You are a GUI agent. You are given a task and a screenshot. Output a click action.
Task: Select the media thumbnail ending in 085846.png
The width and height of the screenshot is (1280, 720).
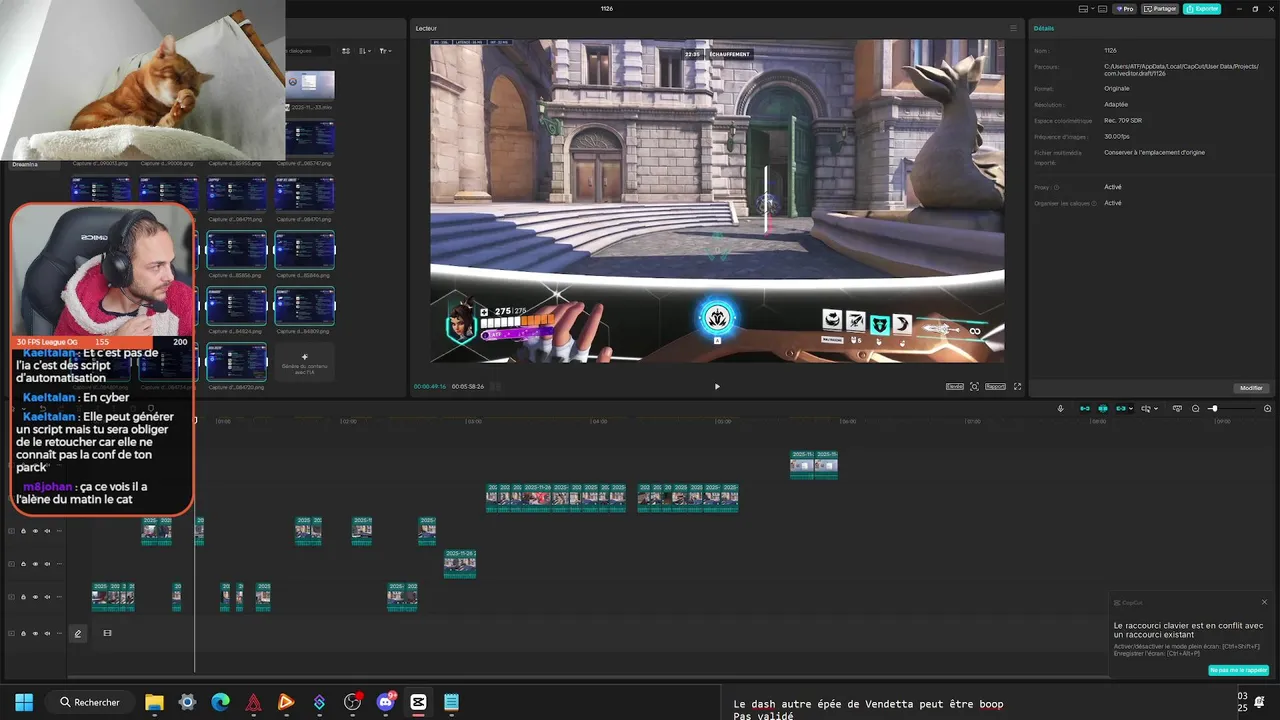click(x=305, y=252)
